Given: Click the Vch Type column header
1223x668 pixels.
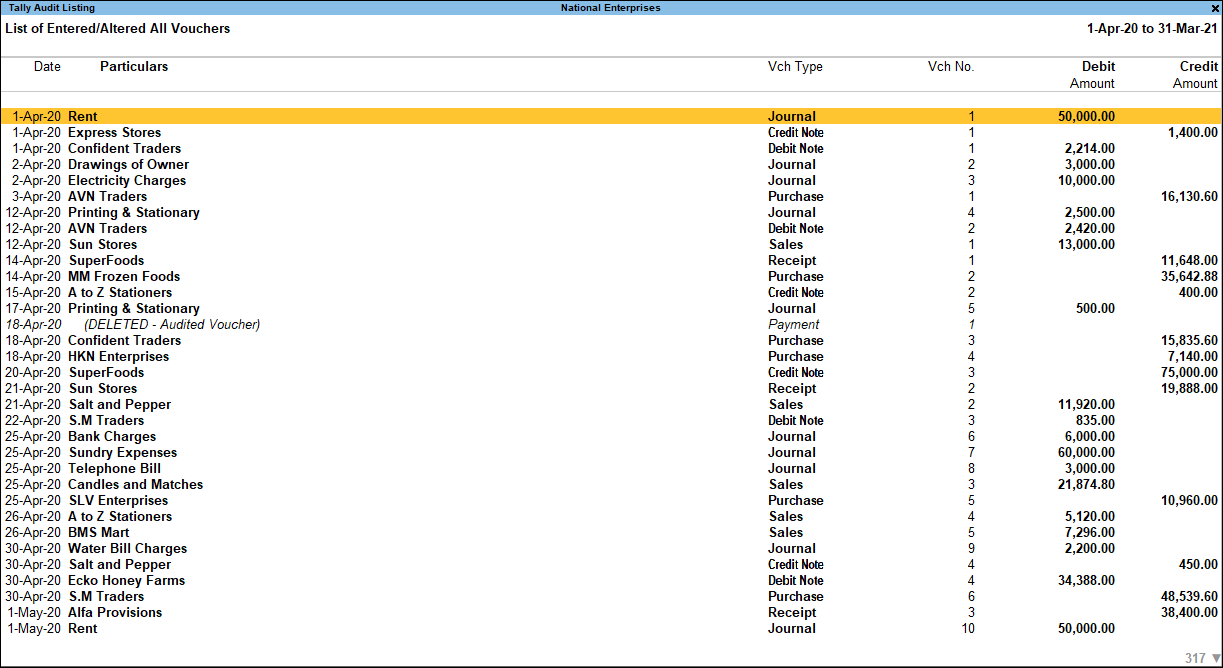Looking at the screenshot, I should (795, 67).
